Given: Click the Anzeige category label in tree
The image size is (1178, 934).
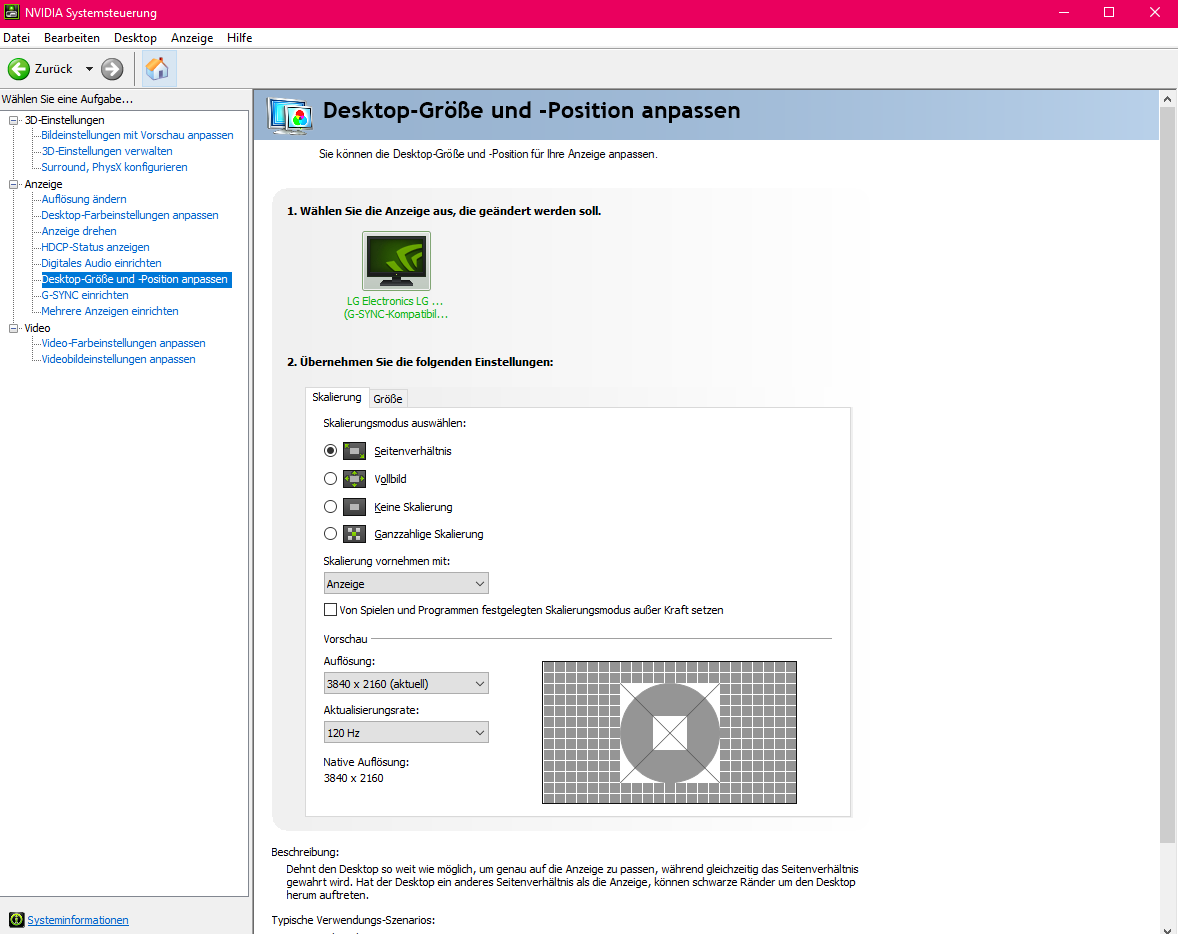Looking at the screenshot, I should (44, 184).
